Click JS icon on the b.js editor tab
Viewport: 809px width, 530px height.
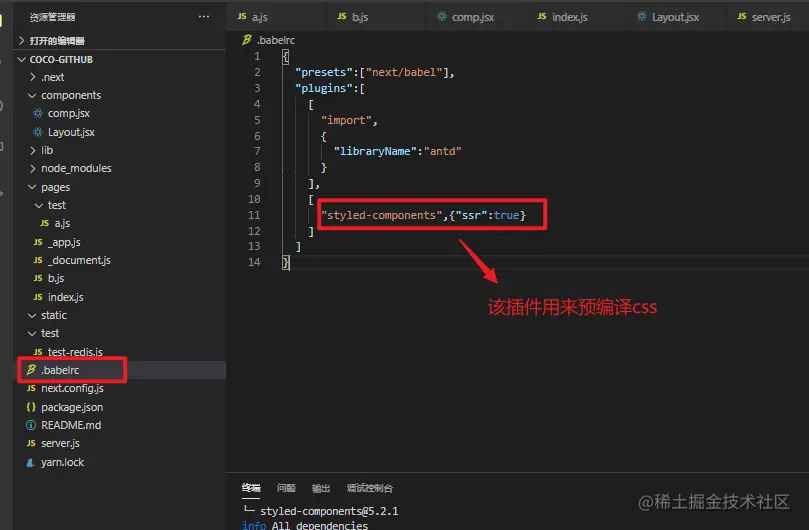[x=342, y=17]
